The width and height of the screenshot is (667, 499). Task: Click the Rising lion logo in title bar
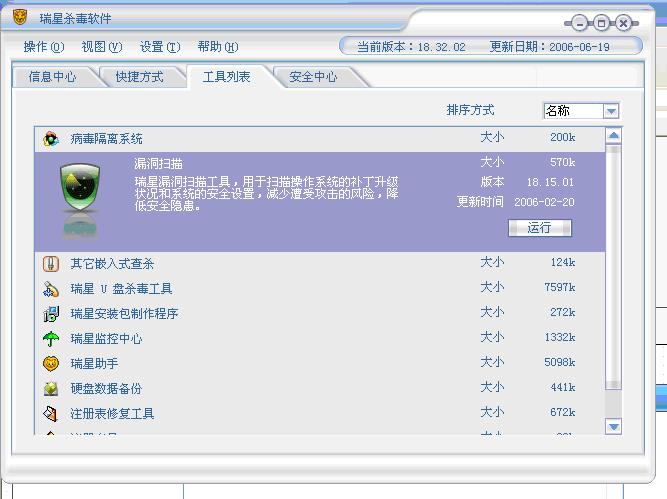click(20, 17)
